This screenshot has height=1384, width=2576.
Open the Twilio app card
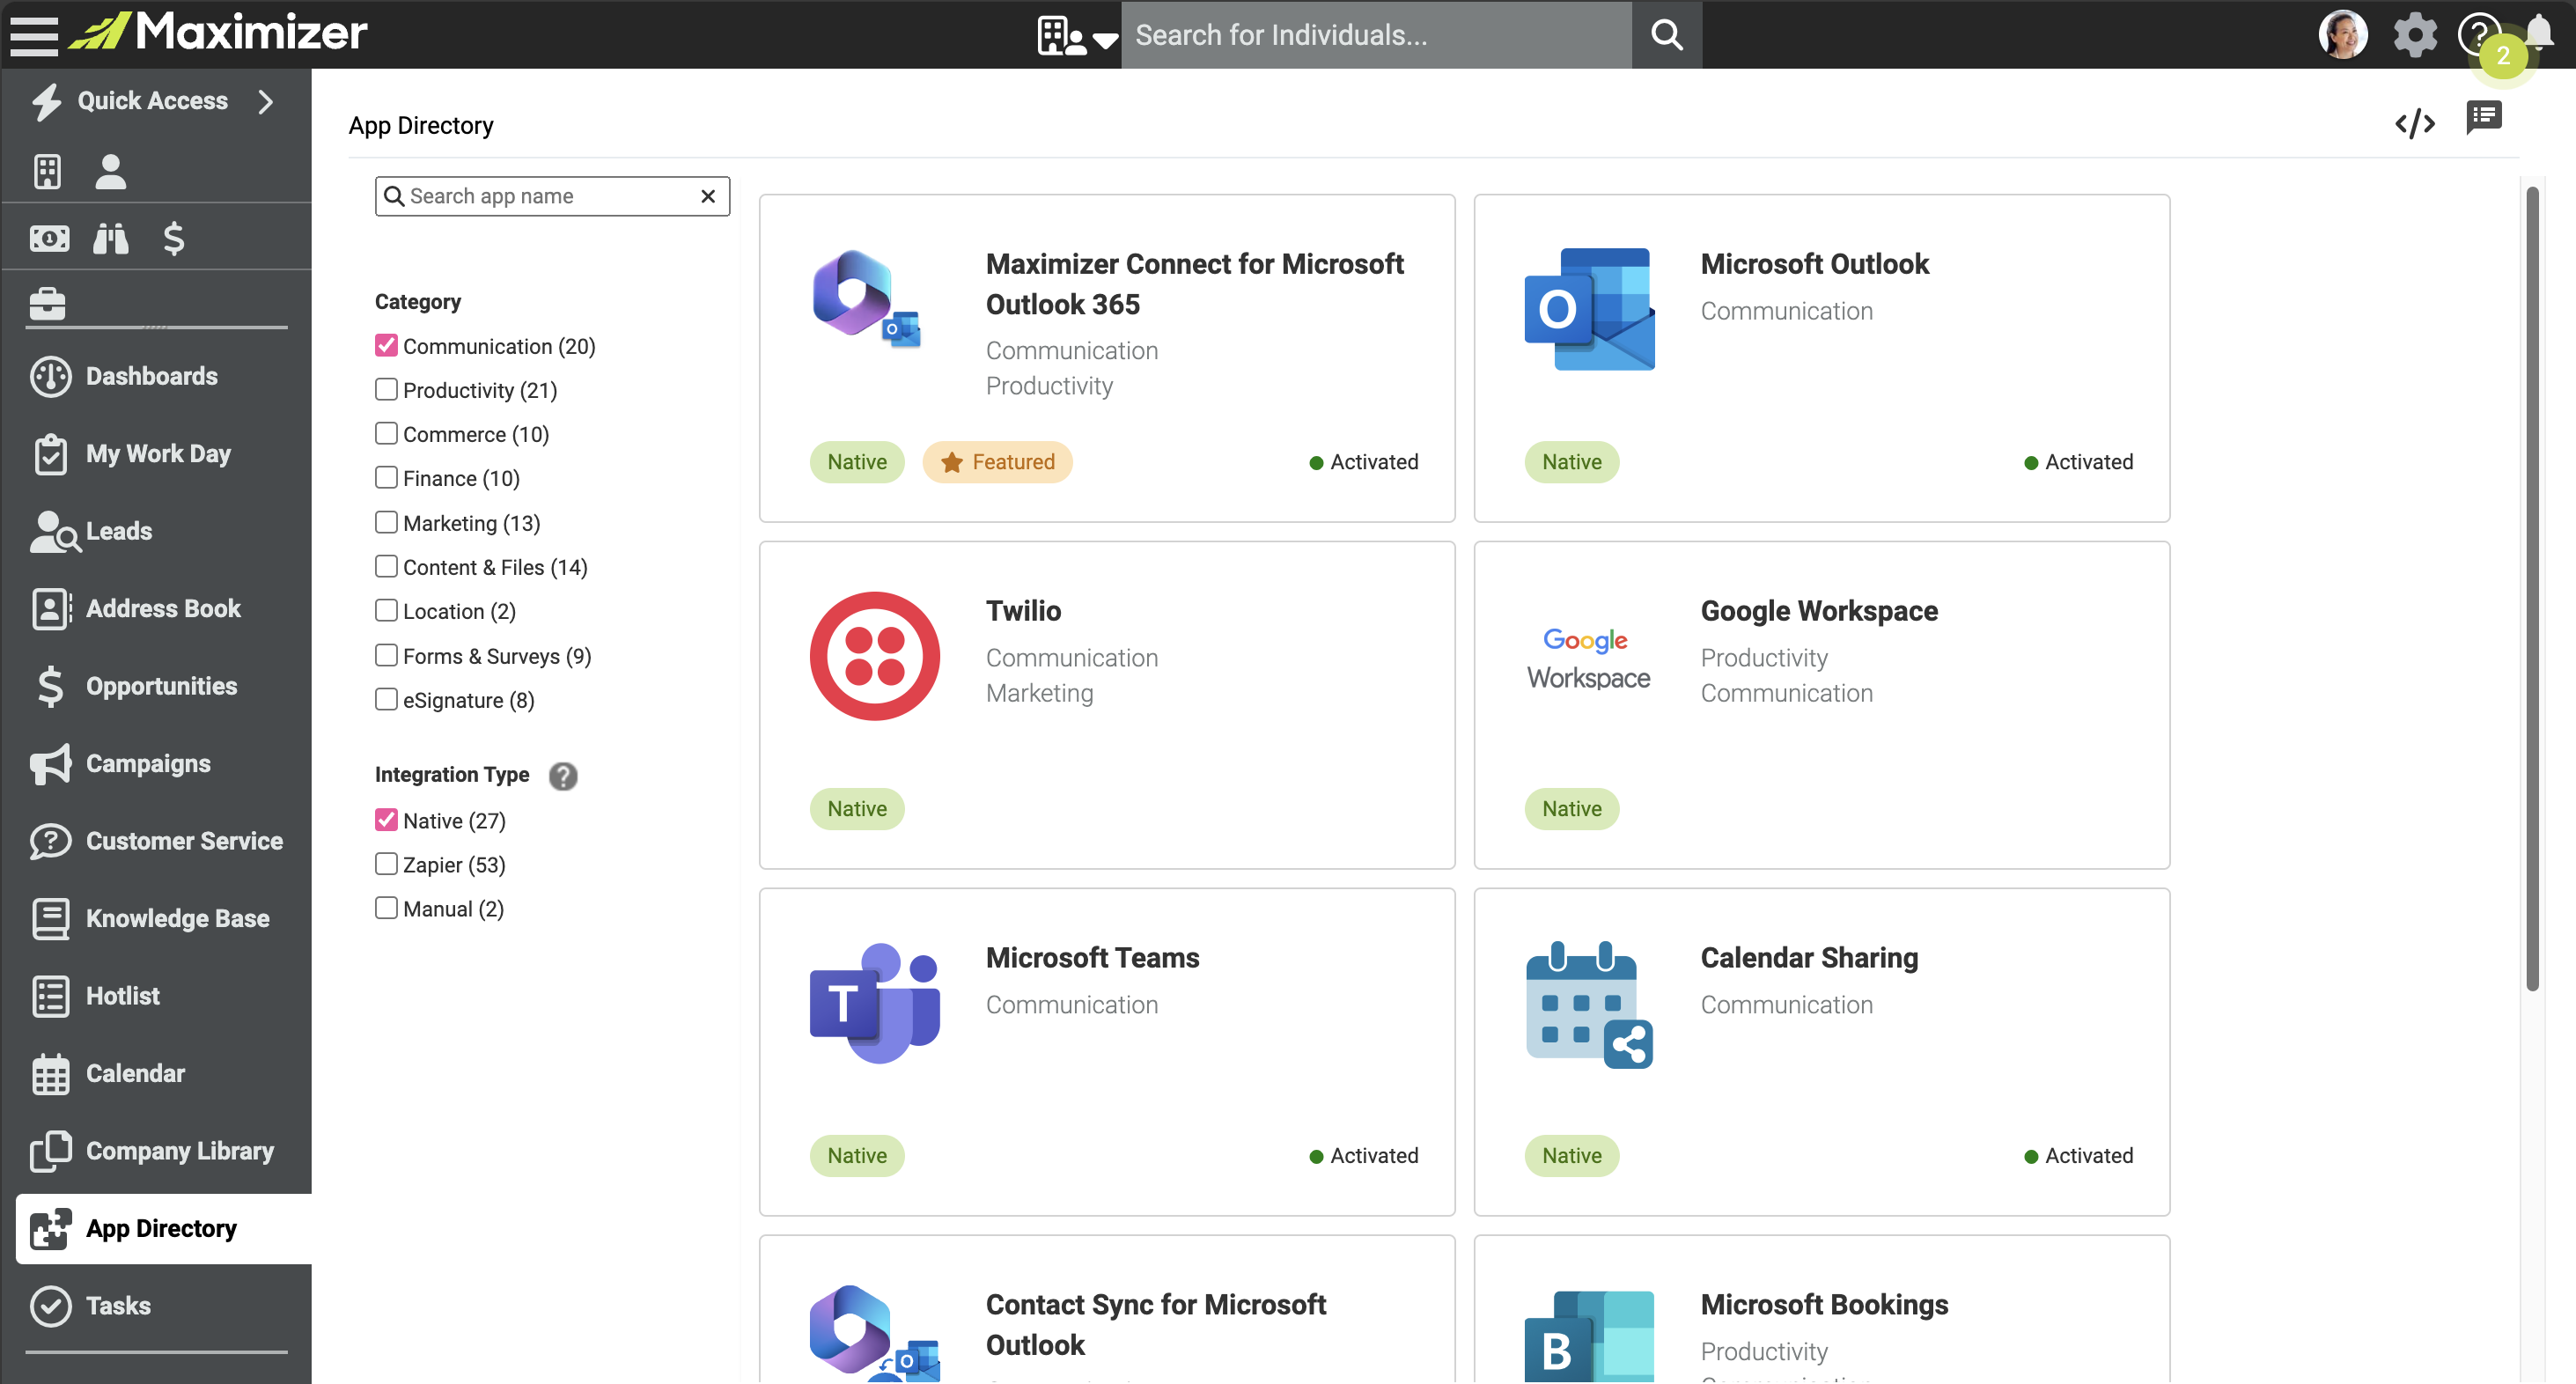click(1106, 704)
